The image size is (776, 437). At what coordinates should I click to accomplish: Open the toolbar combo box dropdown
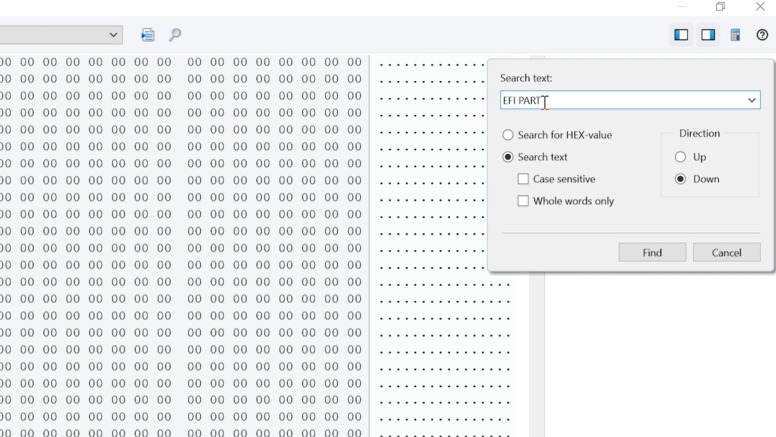tap(113, 35)
